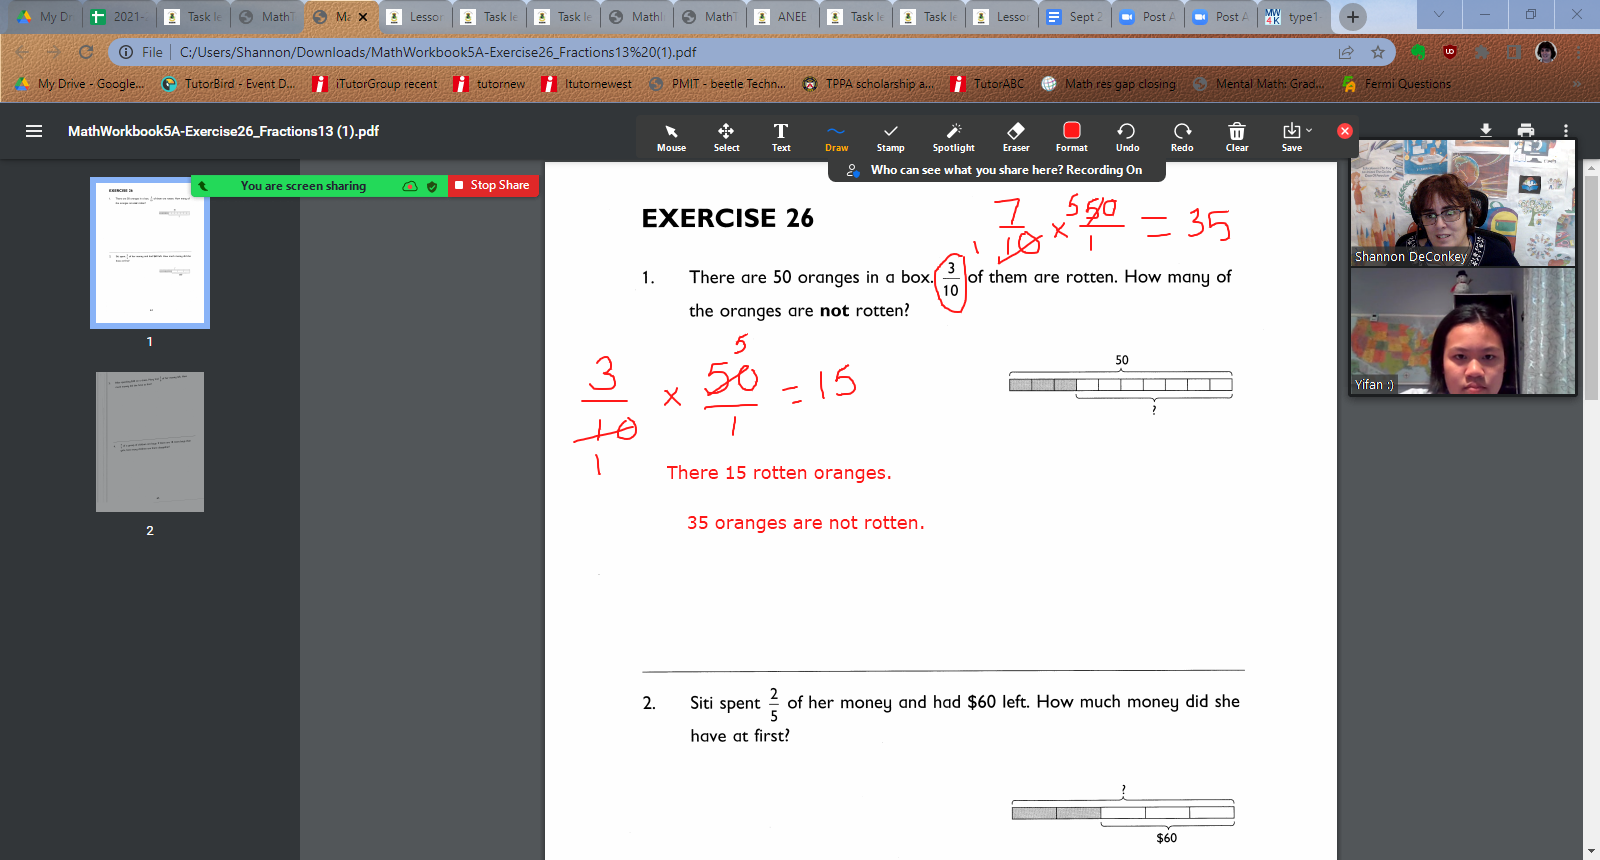Screen dimensions: 1600x860
Task: Open the uBlock Origin extension
Action: coord(1450,52)
